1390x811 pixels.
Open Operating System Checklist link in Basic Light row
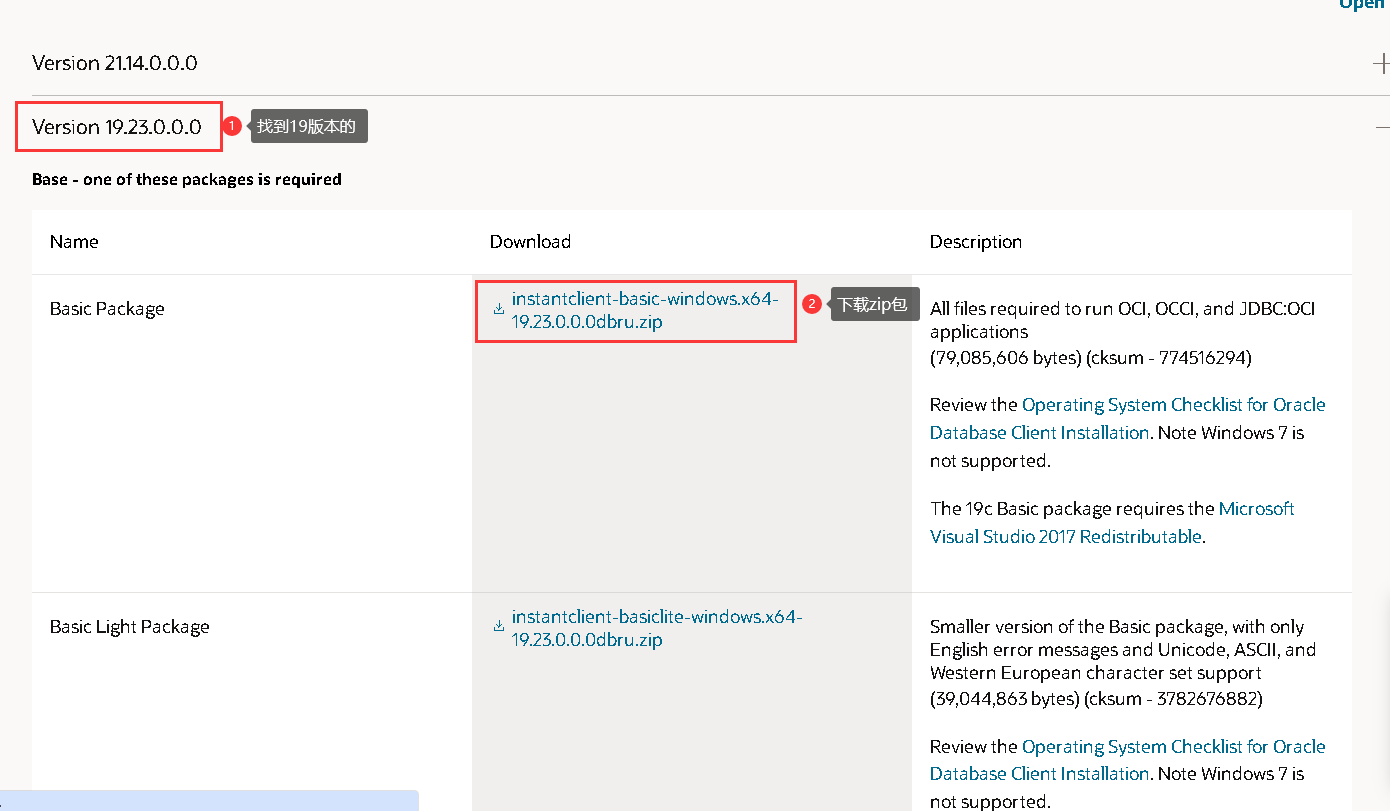point(1127,760)
